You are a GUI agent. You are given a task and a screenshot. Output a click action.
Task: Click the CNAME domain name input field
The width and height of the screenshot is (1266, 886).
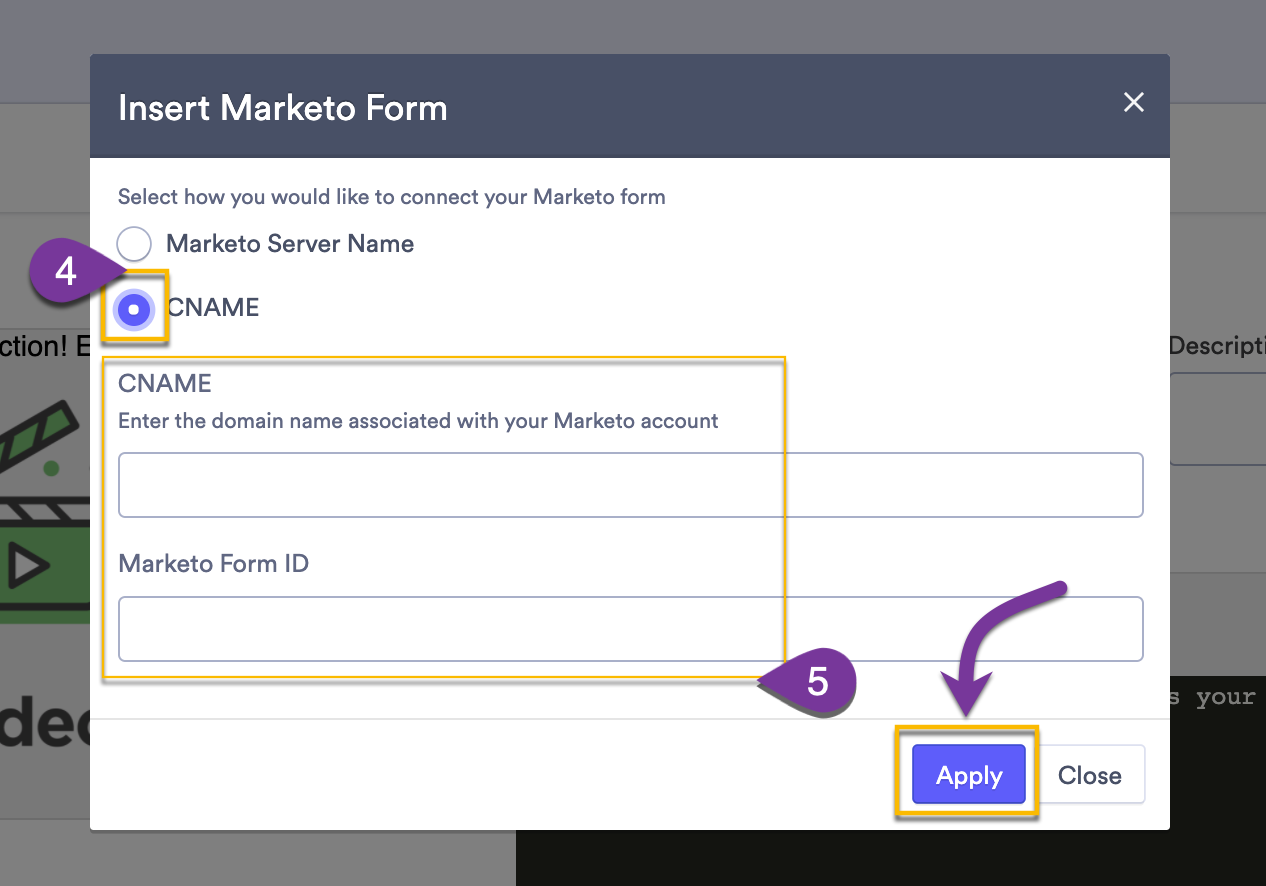[630, 485]
